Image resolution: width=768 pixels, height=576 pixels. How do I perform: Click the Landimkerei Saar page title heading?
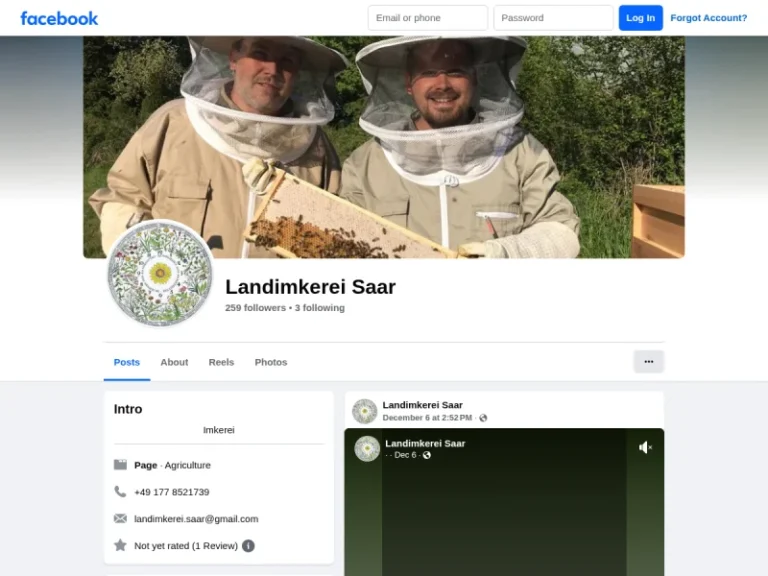pyautogui.click(x=311, y=287)
